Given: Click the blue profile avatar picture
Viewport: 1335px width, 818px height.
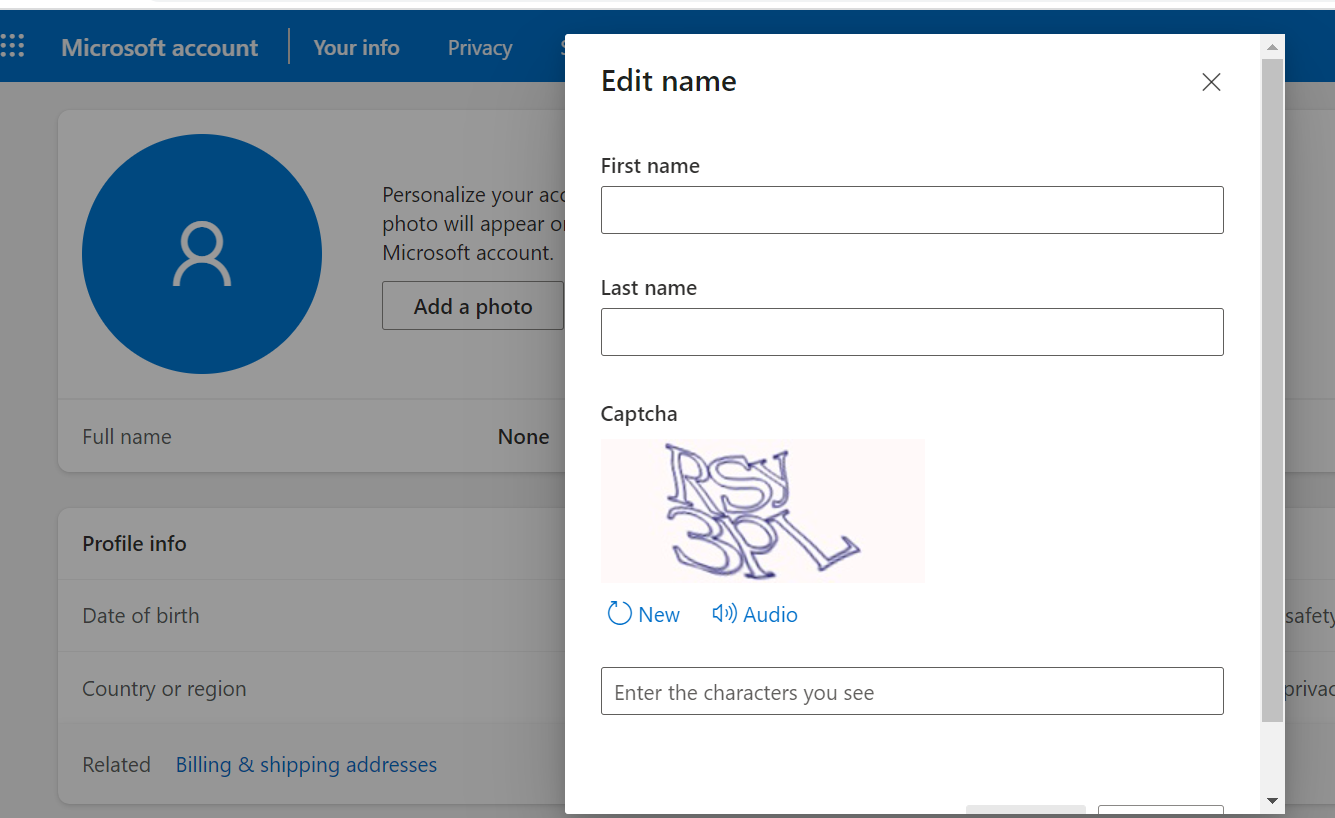Looking at the screenshot, I should [x=202, y=254].
